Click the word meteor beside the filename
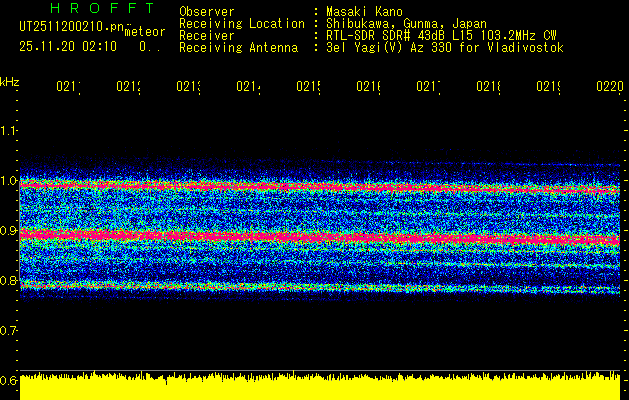The width and height of the screenshot is (629, 400). click(x=144, y=33)
